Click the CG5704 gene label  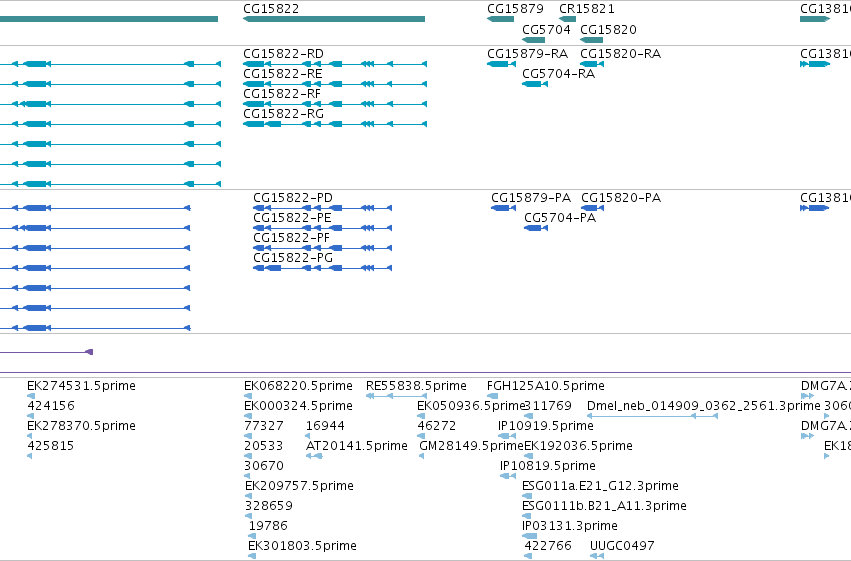point(546,29)
